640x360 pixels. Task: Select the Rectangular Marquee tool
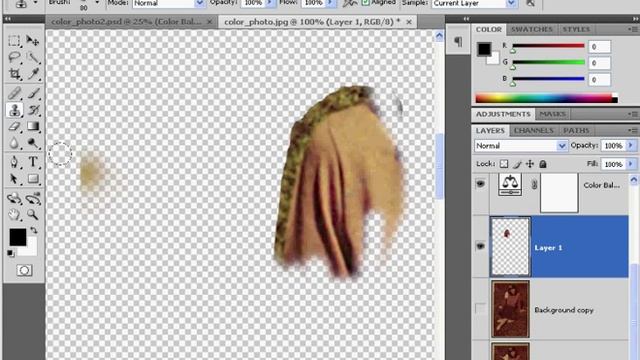coord(14,40)
